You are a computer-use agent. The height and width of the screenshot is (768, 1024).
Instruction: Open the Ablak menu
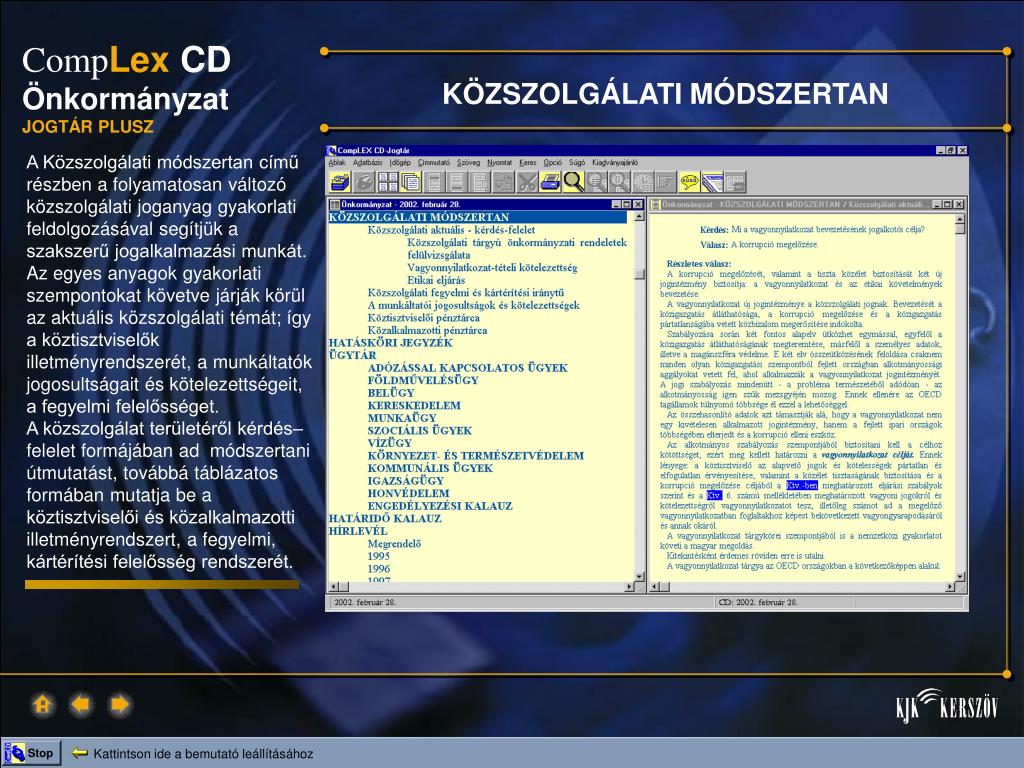pos(337,163)
